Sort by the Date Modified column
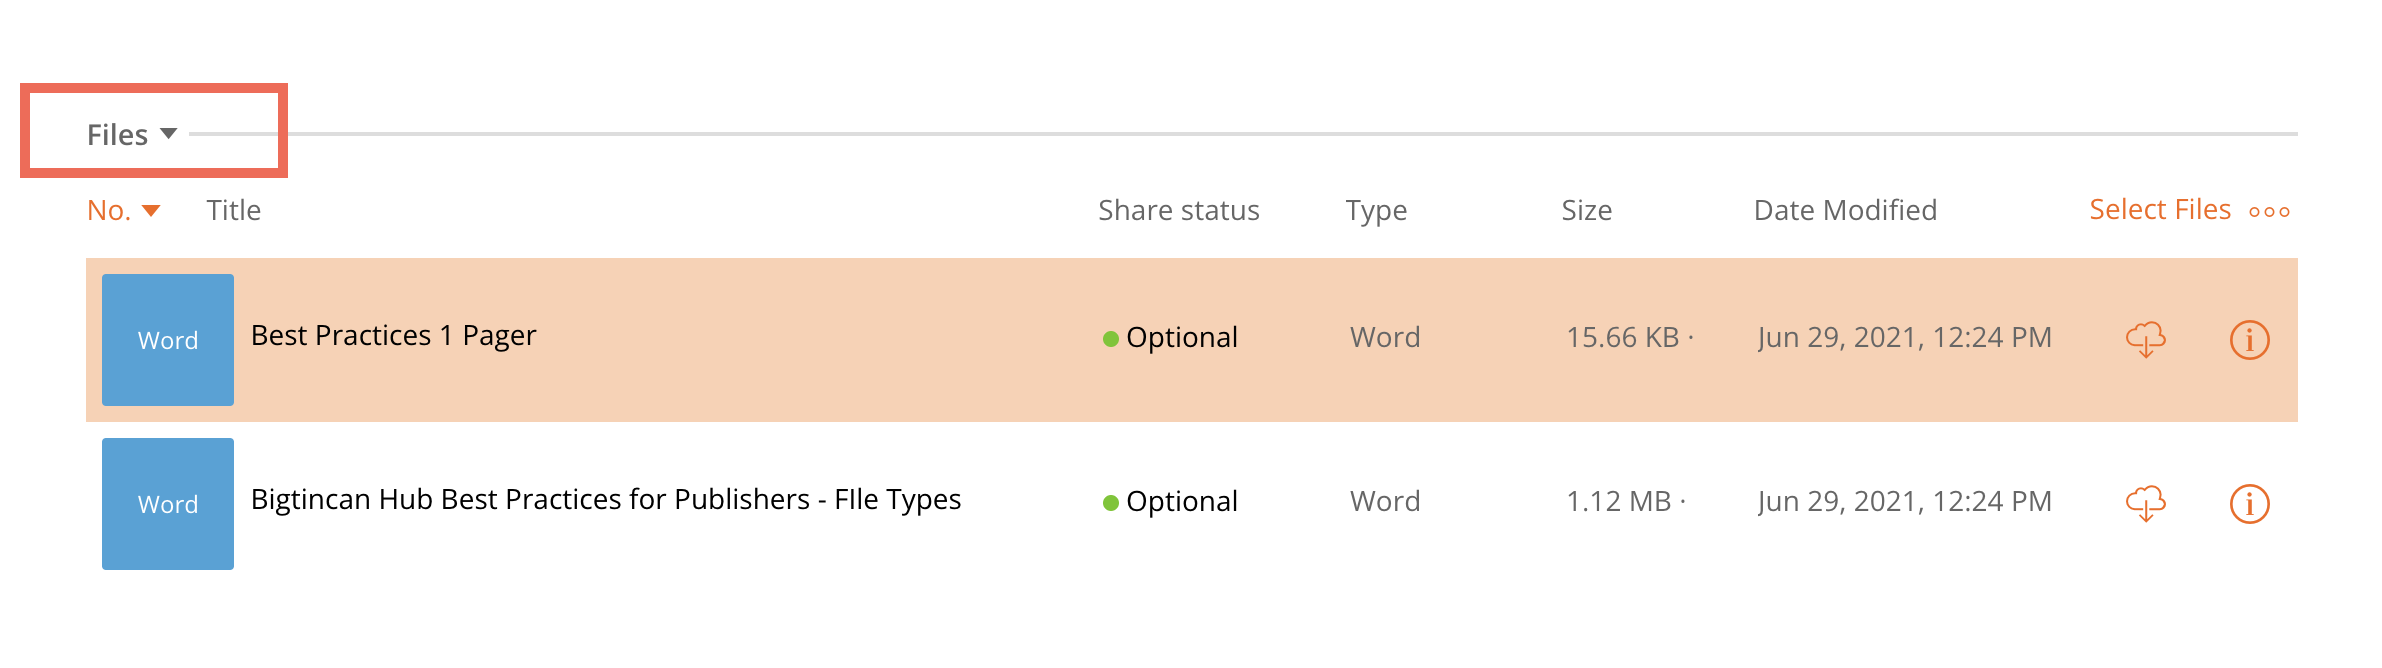Image resolution: width=2382 pixels, height=668 pixels. point(1845,210)
